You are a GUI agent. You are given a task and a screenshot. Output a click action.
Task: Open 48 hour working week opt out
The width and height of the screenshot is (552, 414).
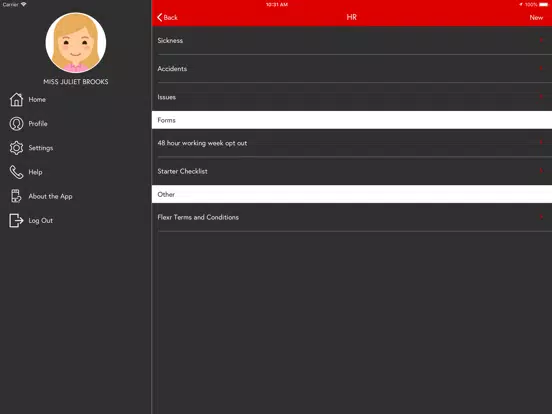click(x=352, y=143)
